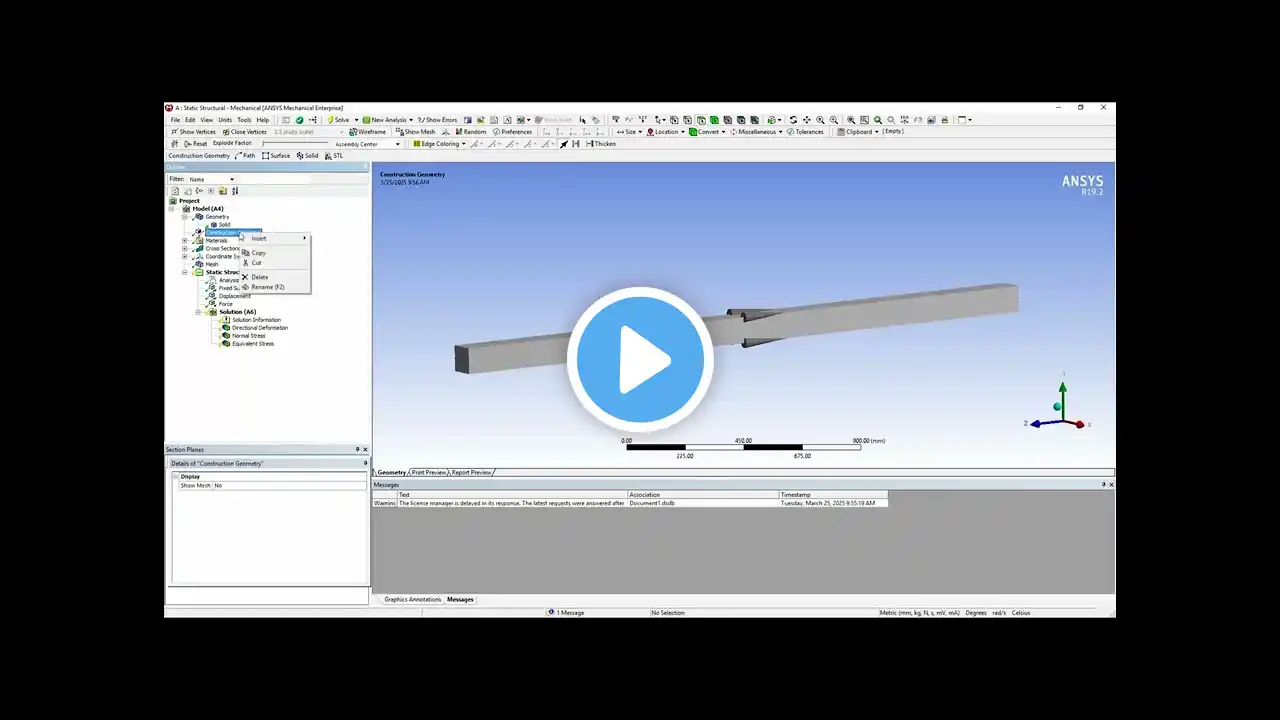Apply Random colors
The image size is (1280, 720).
tap(470, 132)
